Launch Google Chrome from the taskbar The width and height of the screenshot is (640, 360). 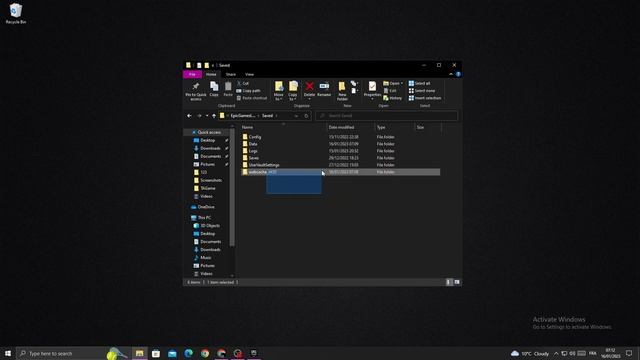coord(205,353)
